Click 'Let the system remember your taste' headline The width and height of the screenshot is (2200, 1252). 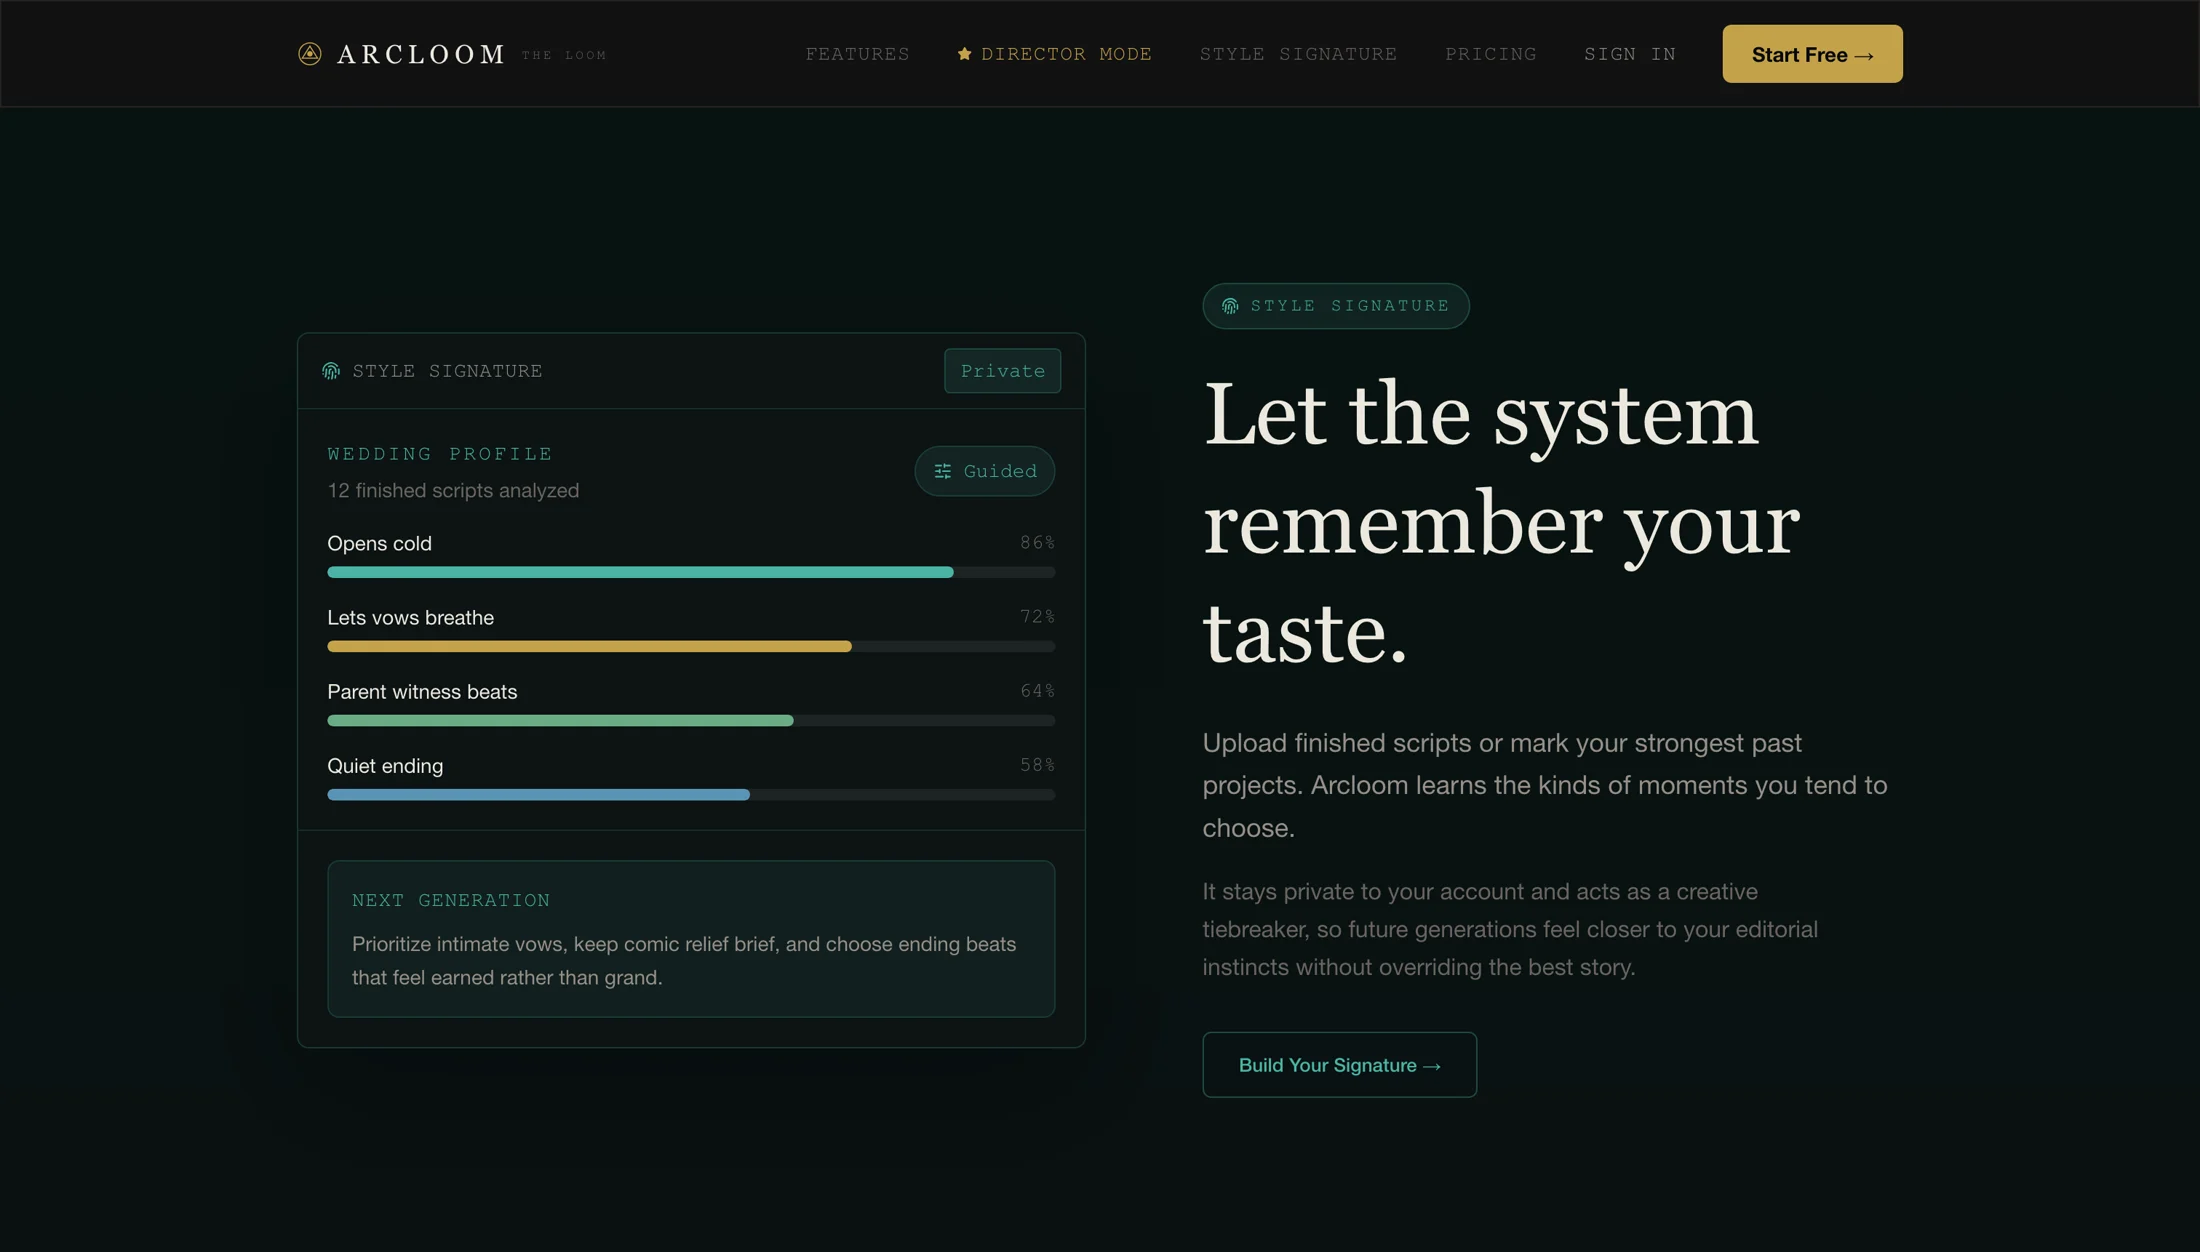click(1501, 522)
